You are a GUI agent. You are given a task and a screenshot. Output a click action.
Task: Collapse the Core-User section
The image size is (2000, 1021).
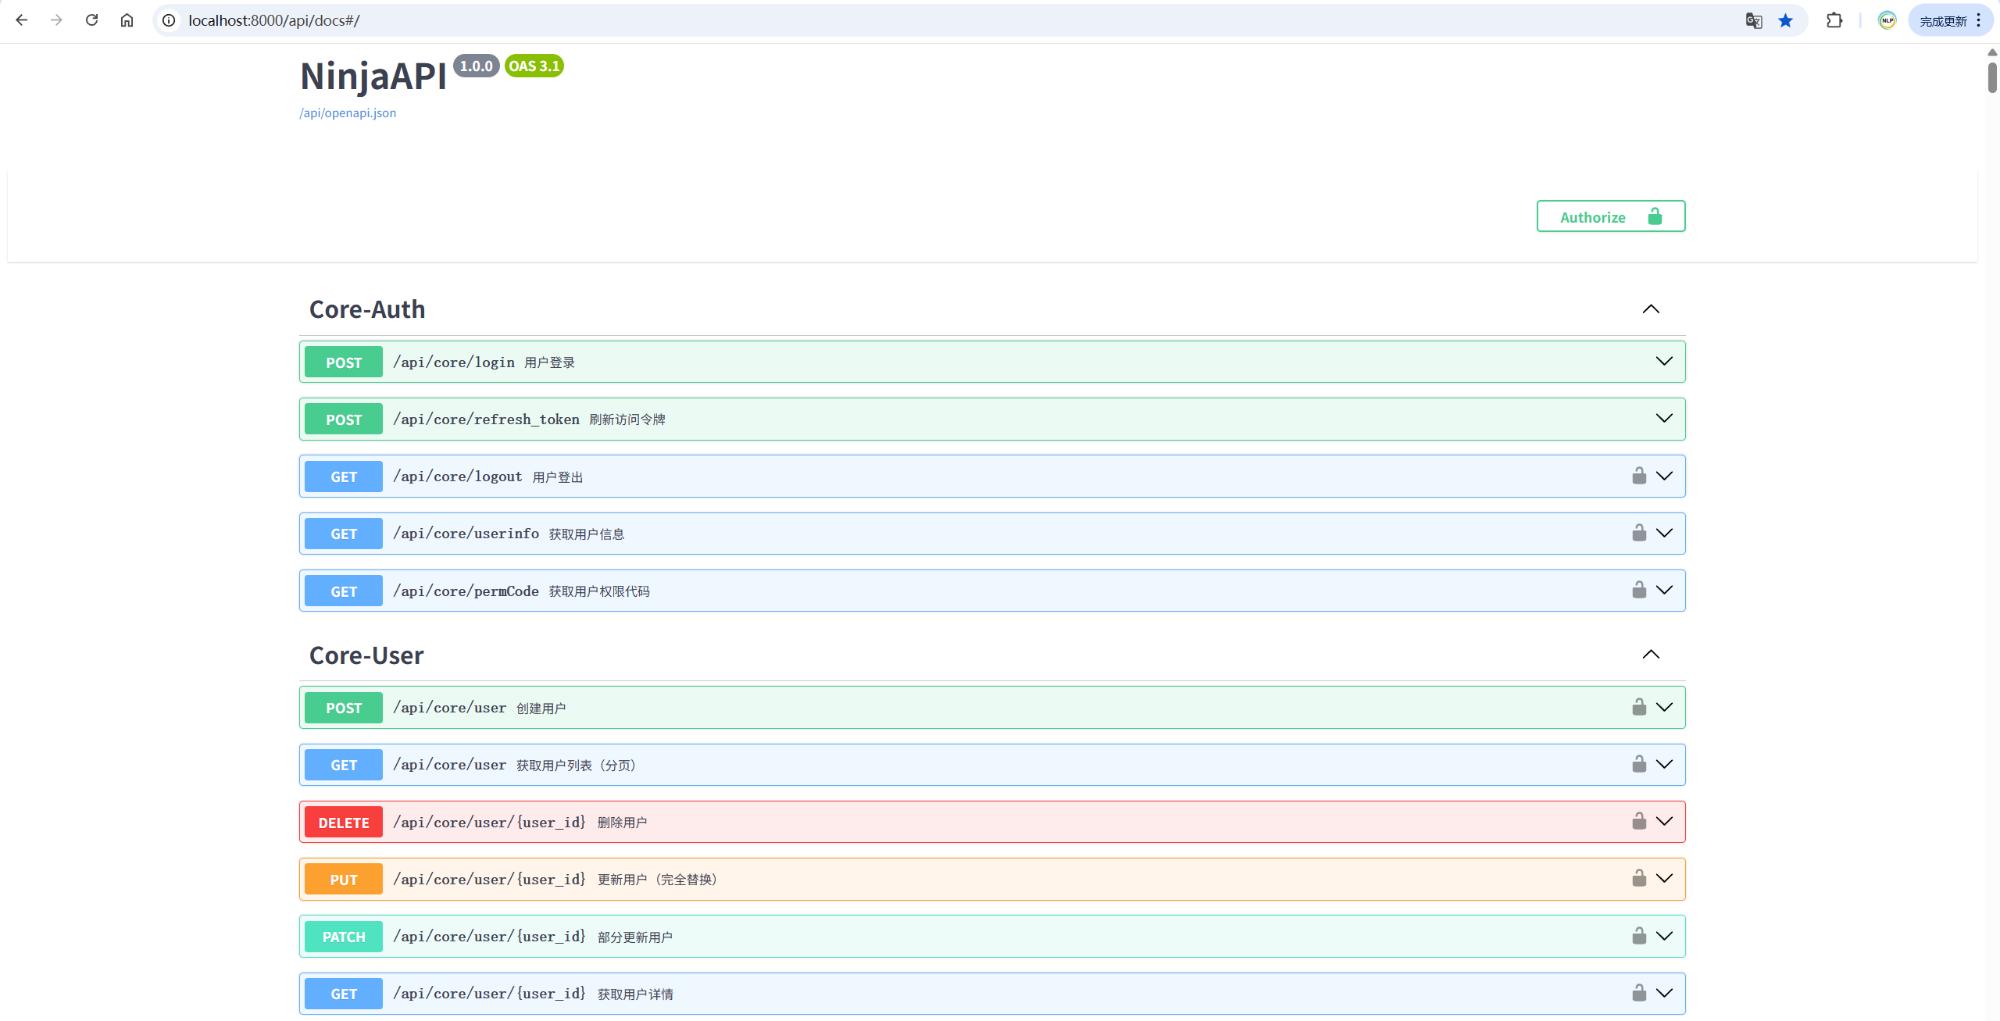point(1651,654)
